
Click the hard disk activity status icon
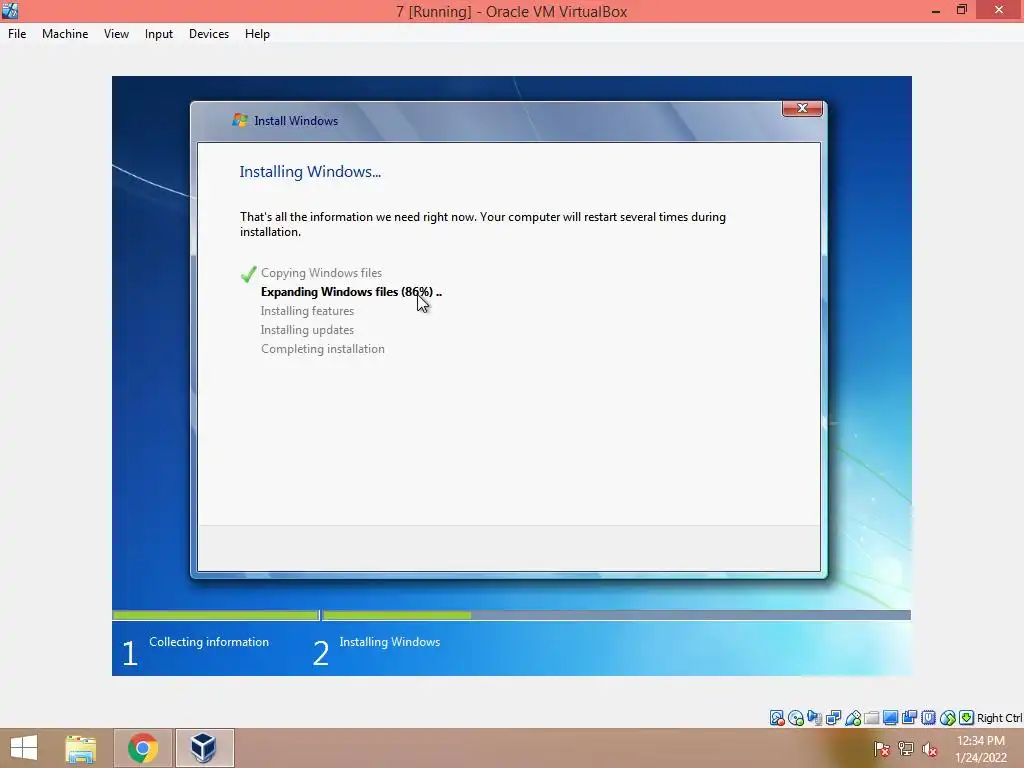777,718
